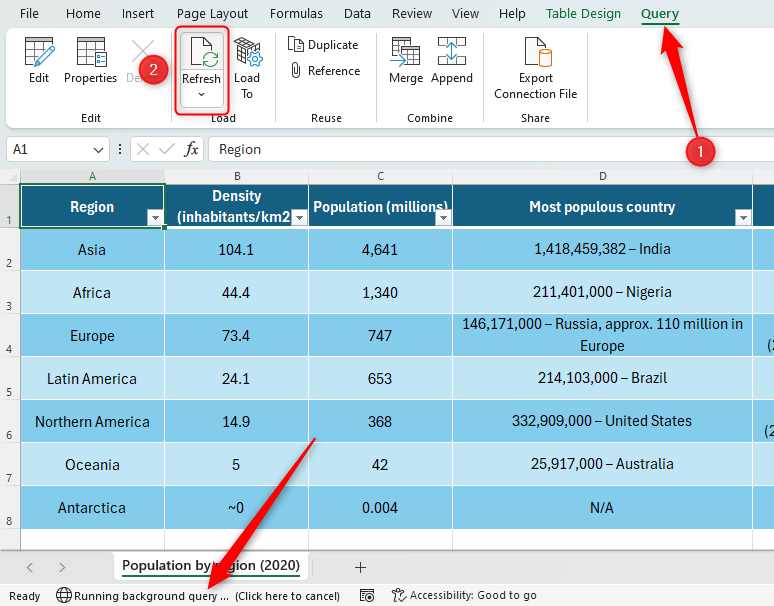Image resolution: width=774 pixels, height=606 pixels.
Task: Click the formula bar input field
Action: click(480, 149)
